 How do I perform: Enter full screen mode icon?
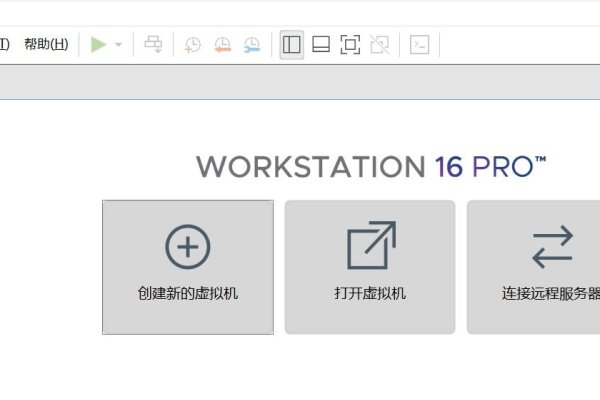tap(350, 45)
